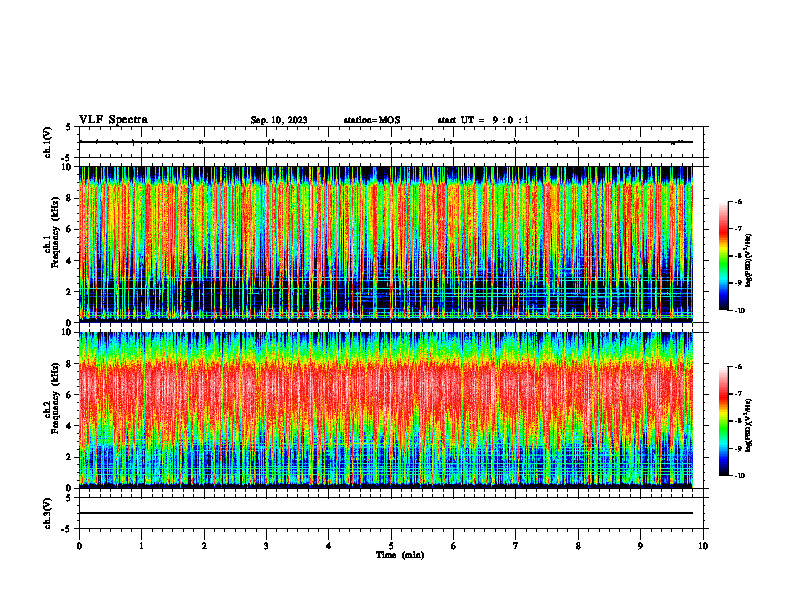Click the "-7" label on ch.1 color bar
Viewport: 792px width, 612px height.
coord(738,229)
